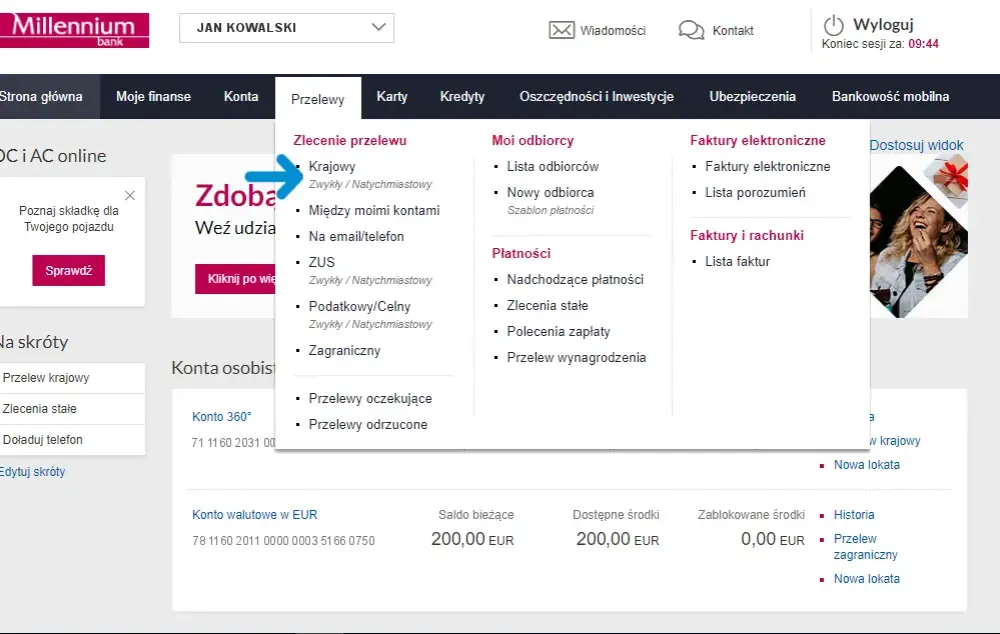Open the Konta menu
The image size is (1000, 634).
click(241, 96)
